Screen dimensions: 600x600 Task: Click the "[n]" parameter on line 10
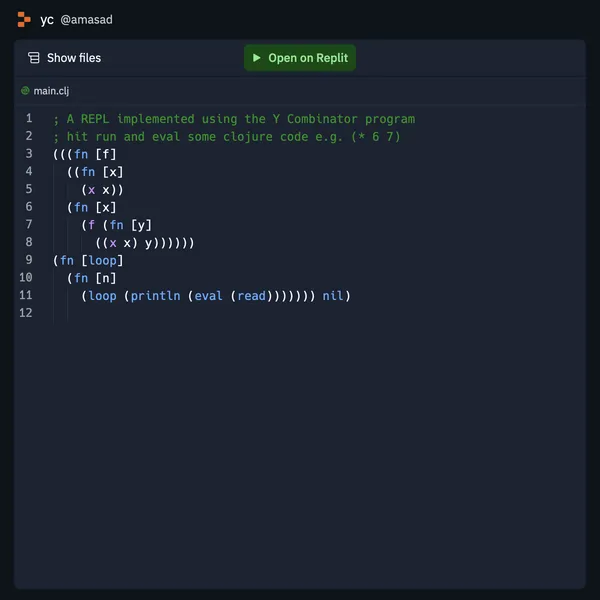pos(106,278)
